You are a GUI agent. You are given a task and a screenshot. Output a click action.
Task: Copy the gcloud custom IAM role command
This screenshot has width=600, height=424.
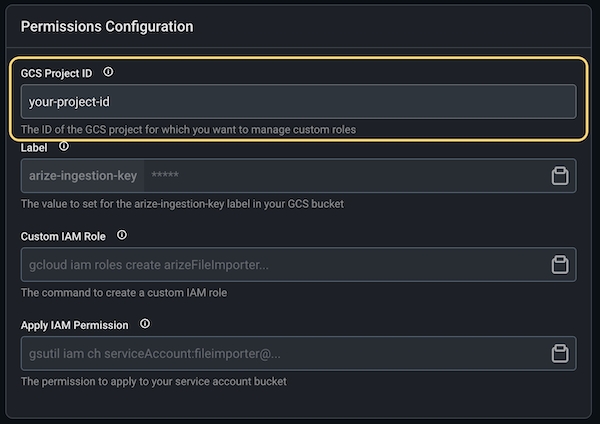[x=560, y=265]
